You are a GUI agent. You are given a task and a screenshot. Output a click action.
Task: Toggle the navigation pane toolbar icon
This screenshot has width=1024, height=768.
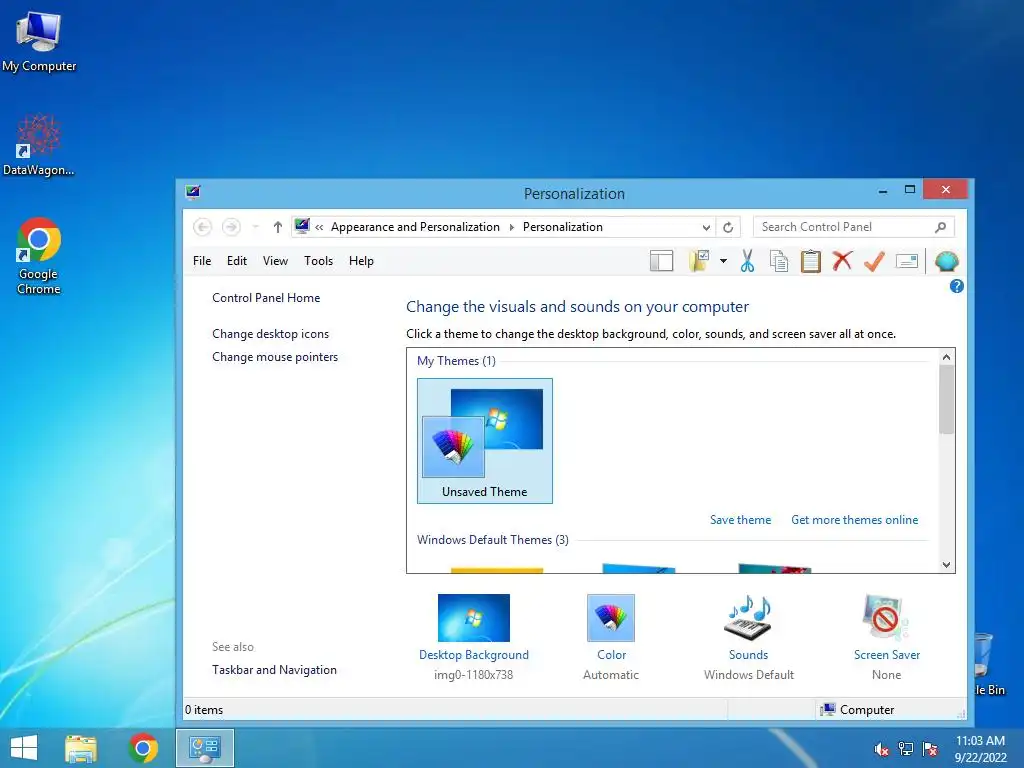[x=662, y=261]
